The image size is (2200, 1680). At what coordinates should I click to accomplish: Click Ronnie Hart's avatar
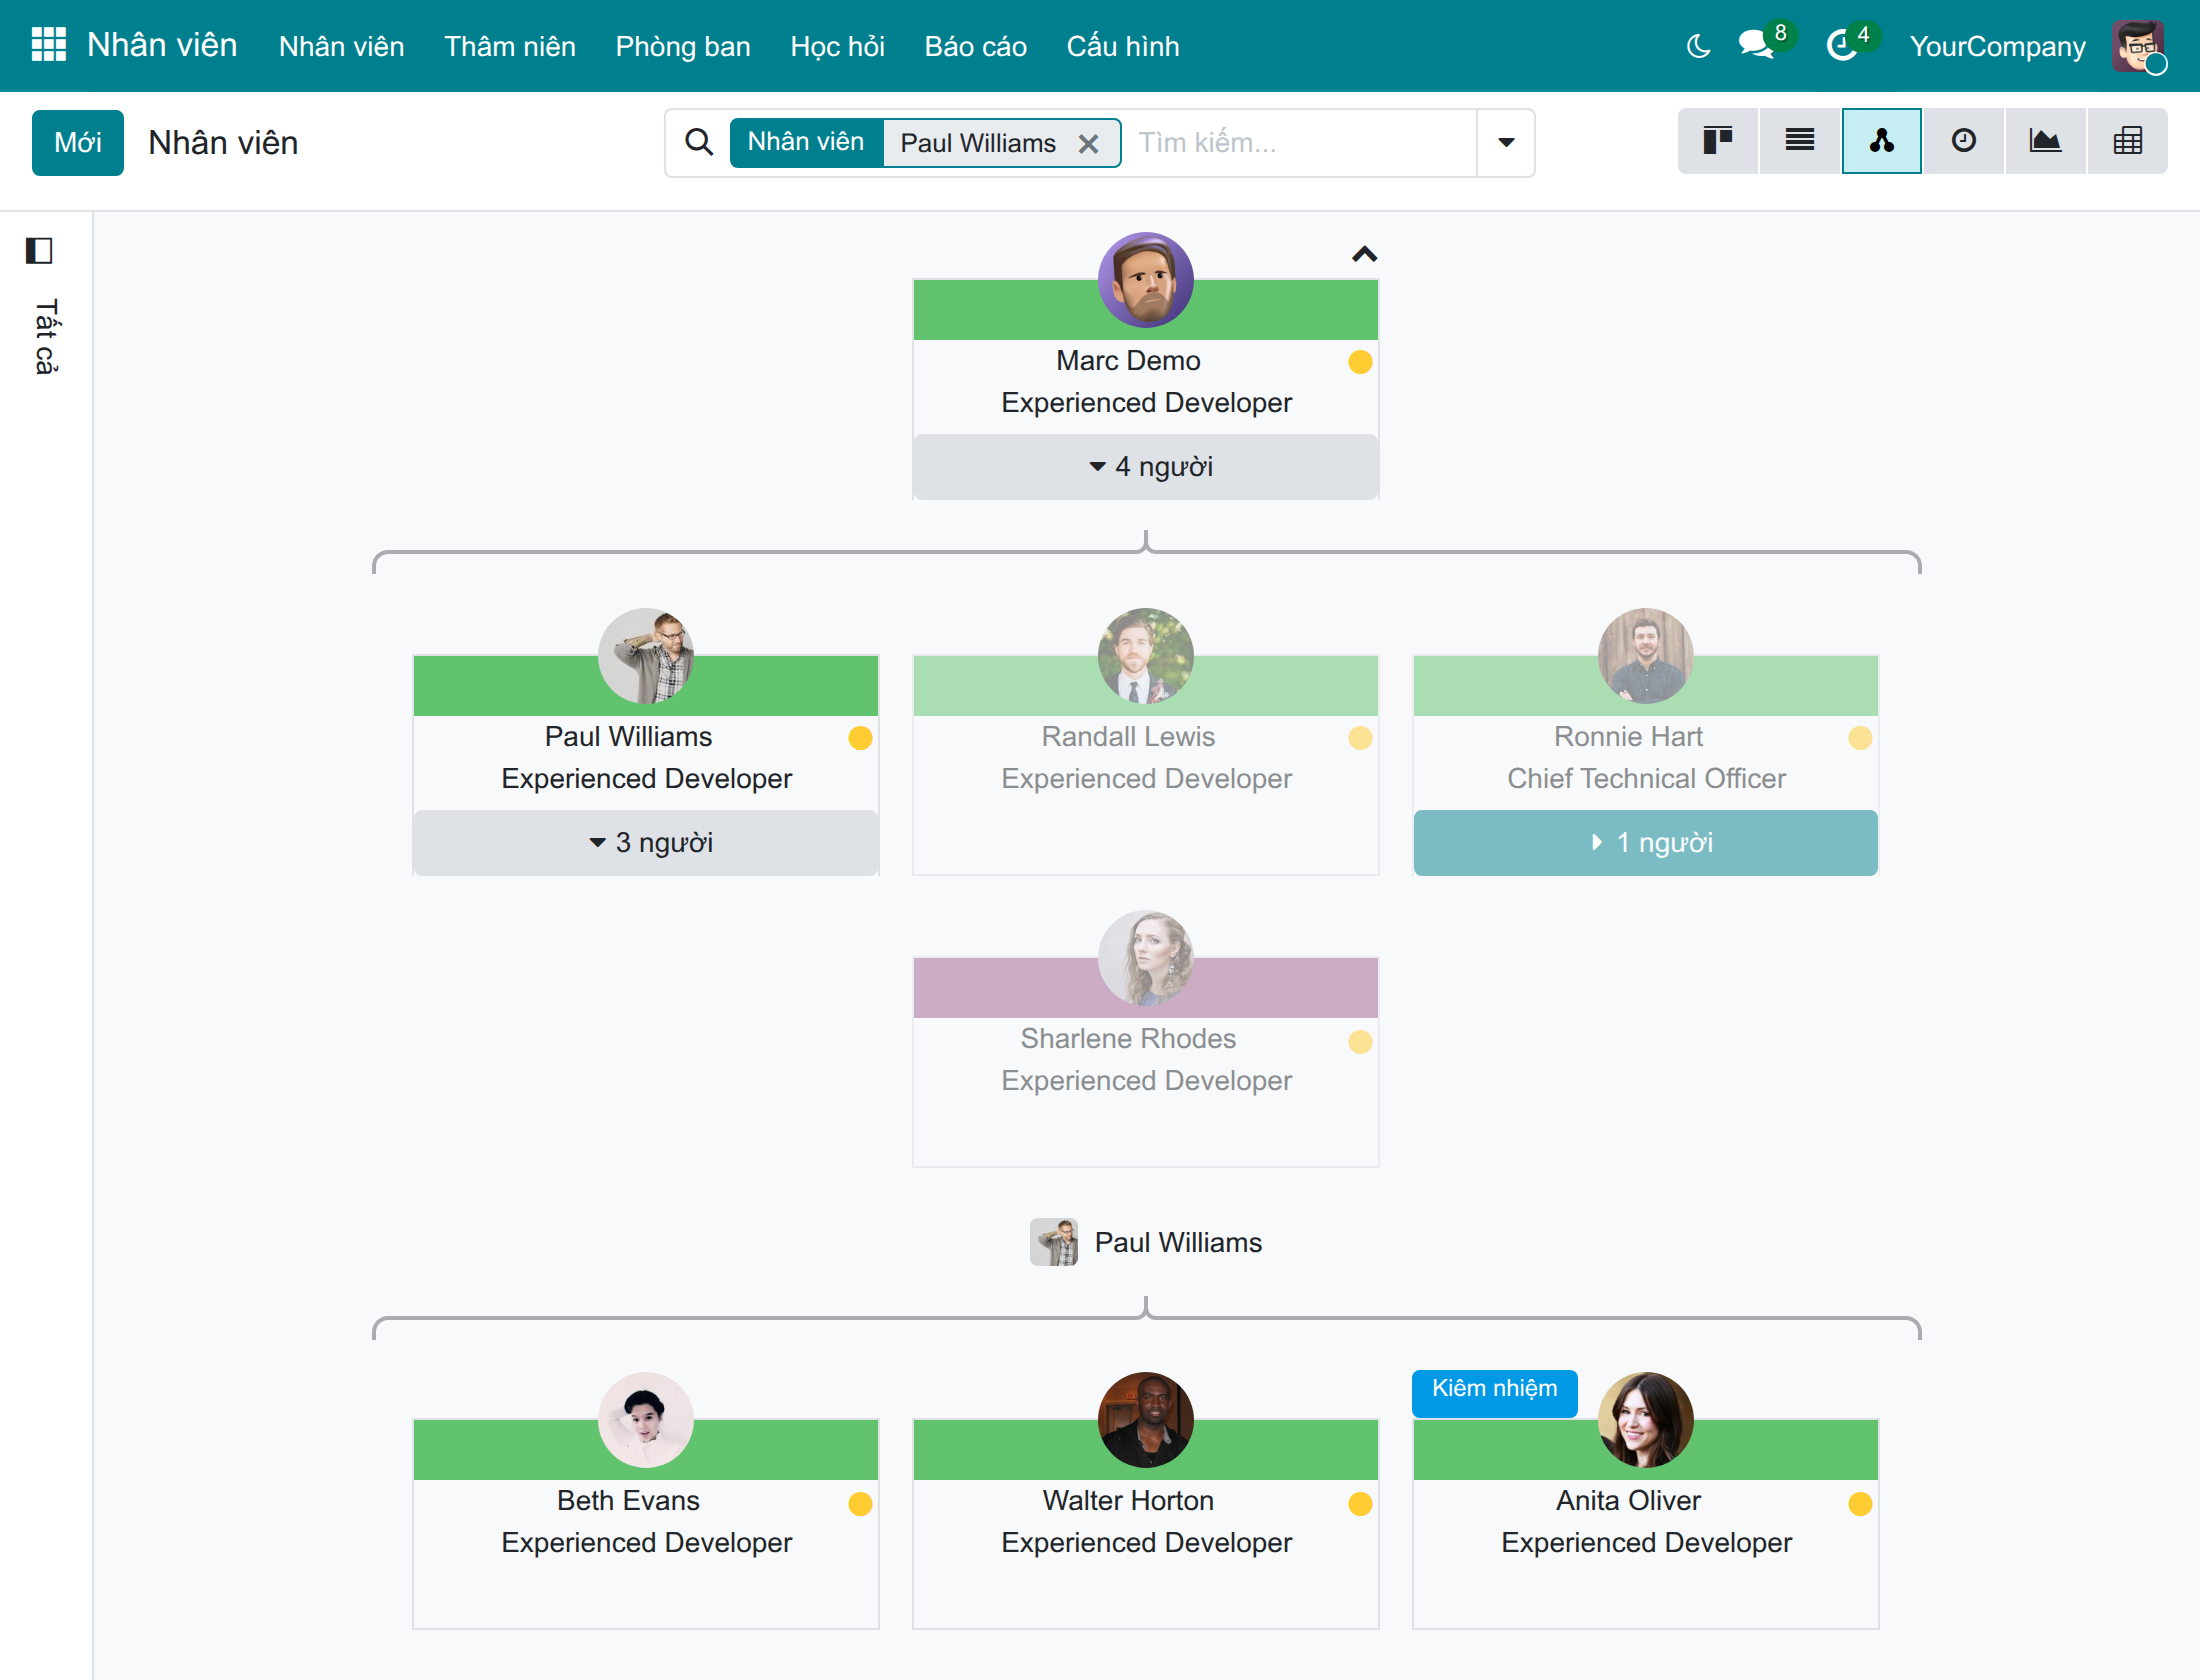click(x=1646, y=656)
